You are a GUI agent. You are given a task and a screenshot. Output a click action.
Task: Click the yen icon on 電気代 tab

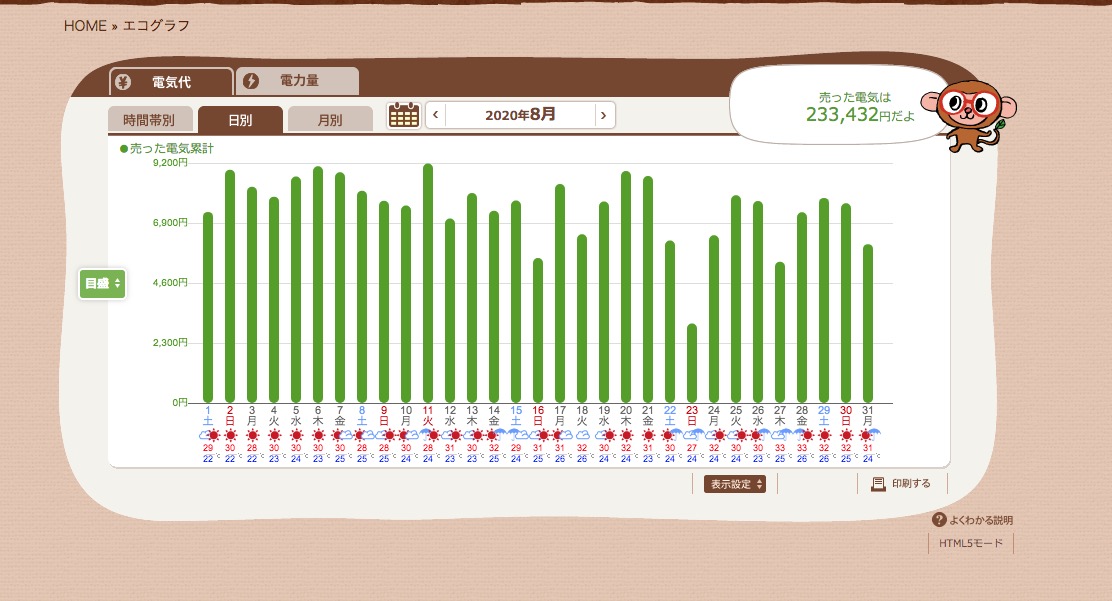[x=122, y=81]
